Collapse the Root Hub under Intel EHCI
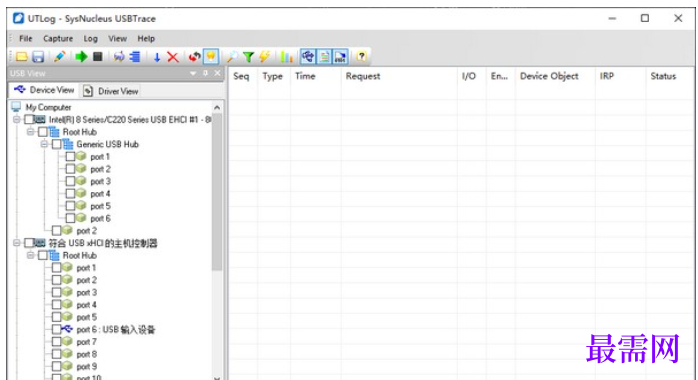 31,132
